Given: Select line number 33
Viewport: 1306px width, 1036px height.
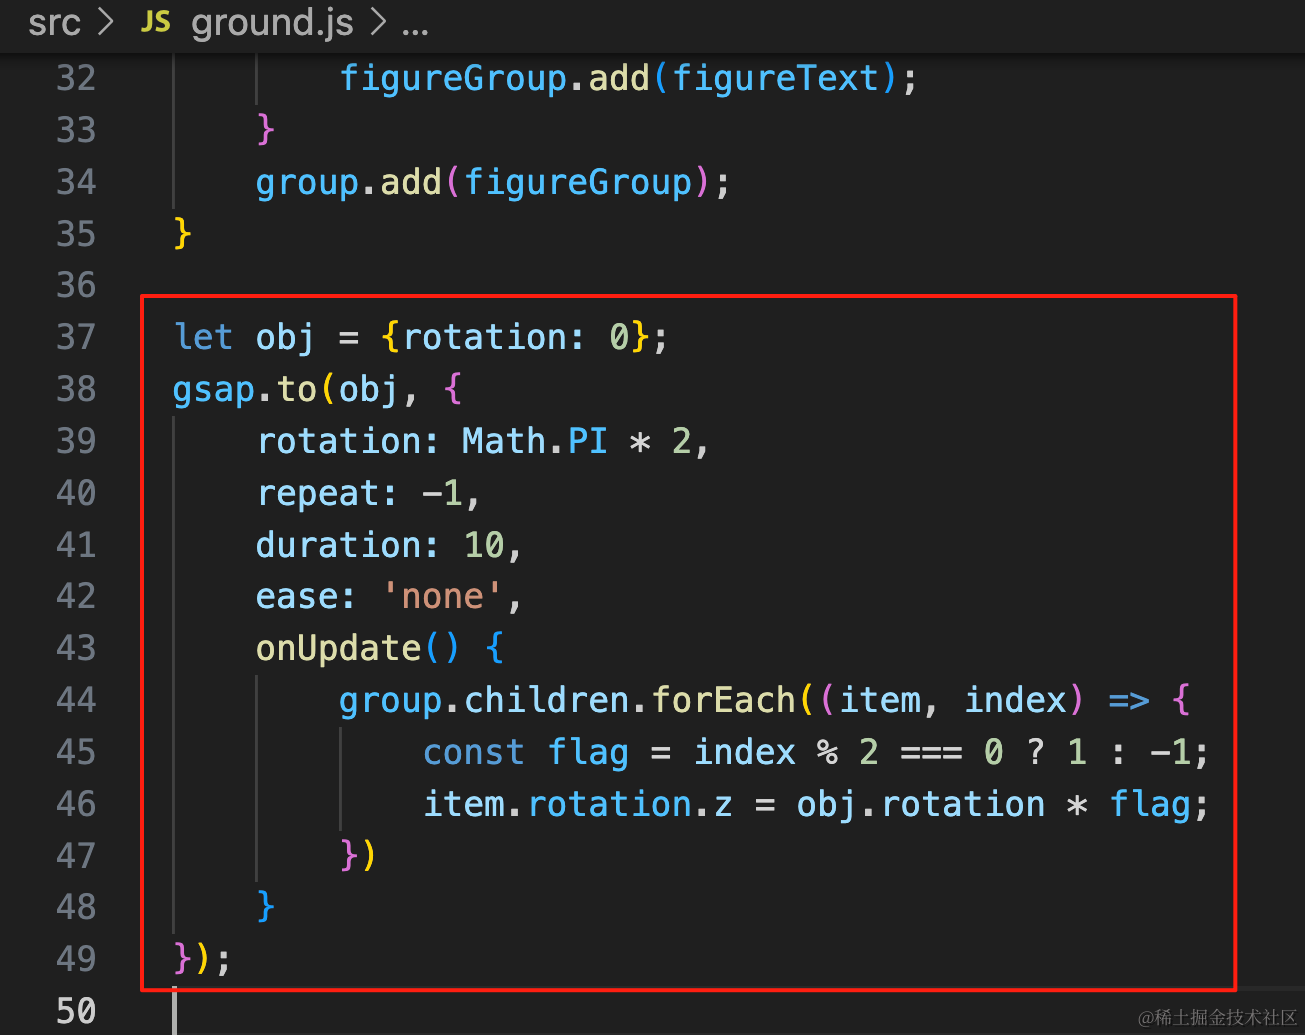Looking at the screenshot, I should point(76,130).
